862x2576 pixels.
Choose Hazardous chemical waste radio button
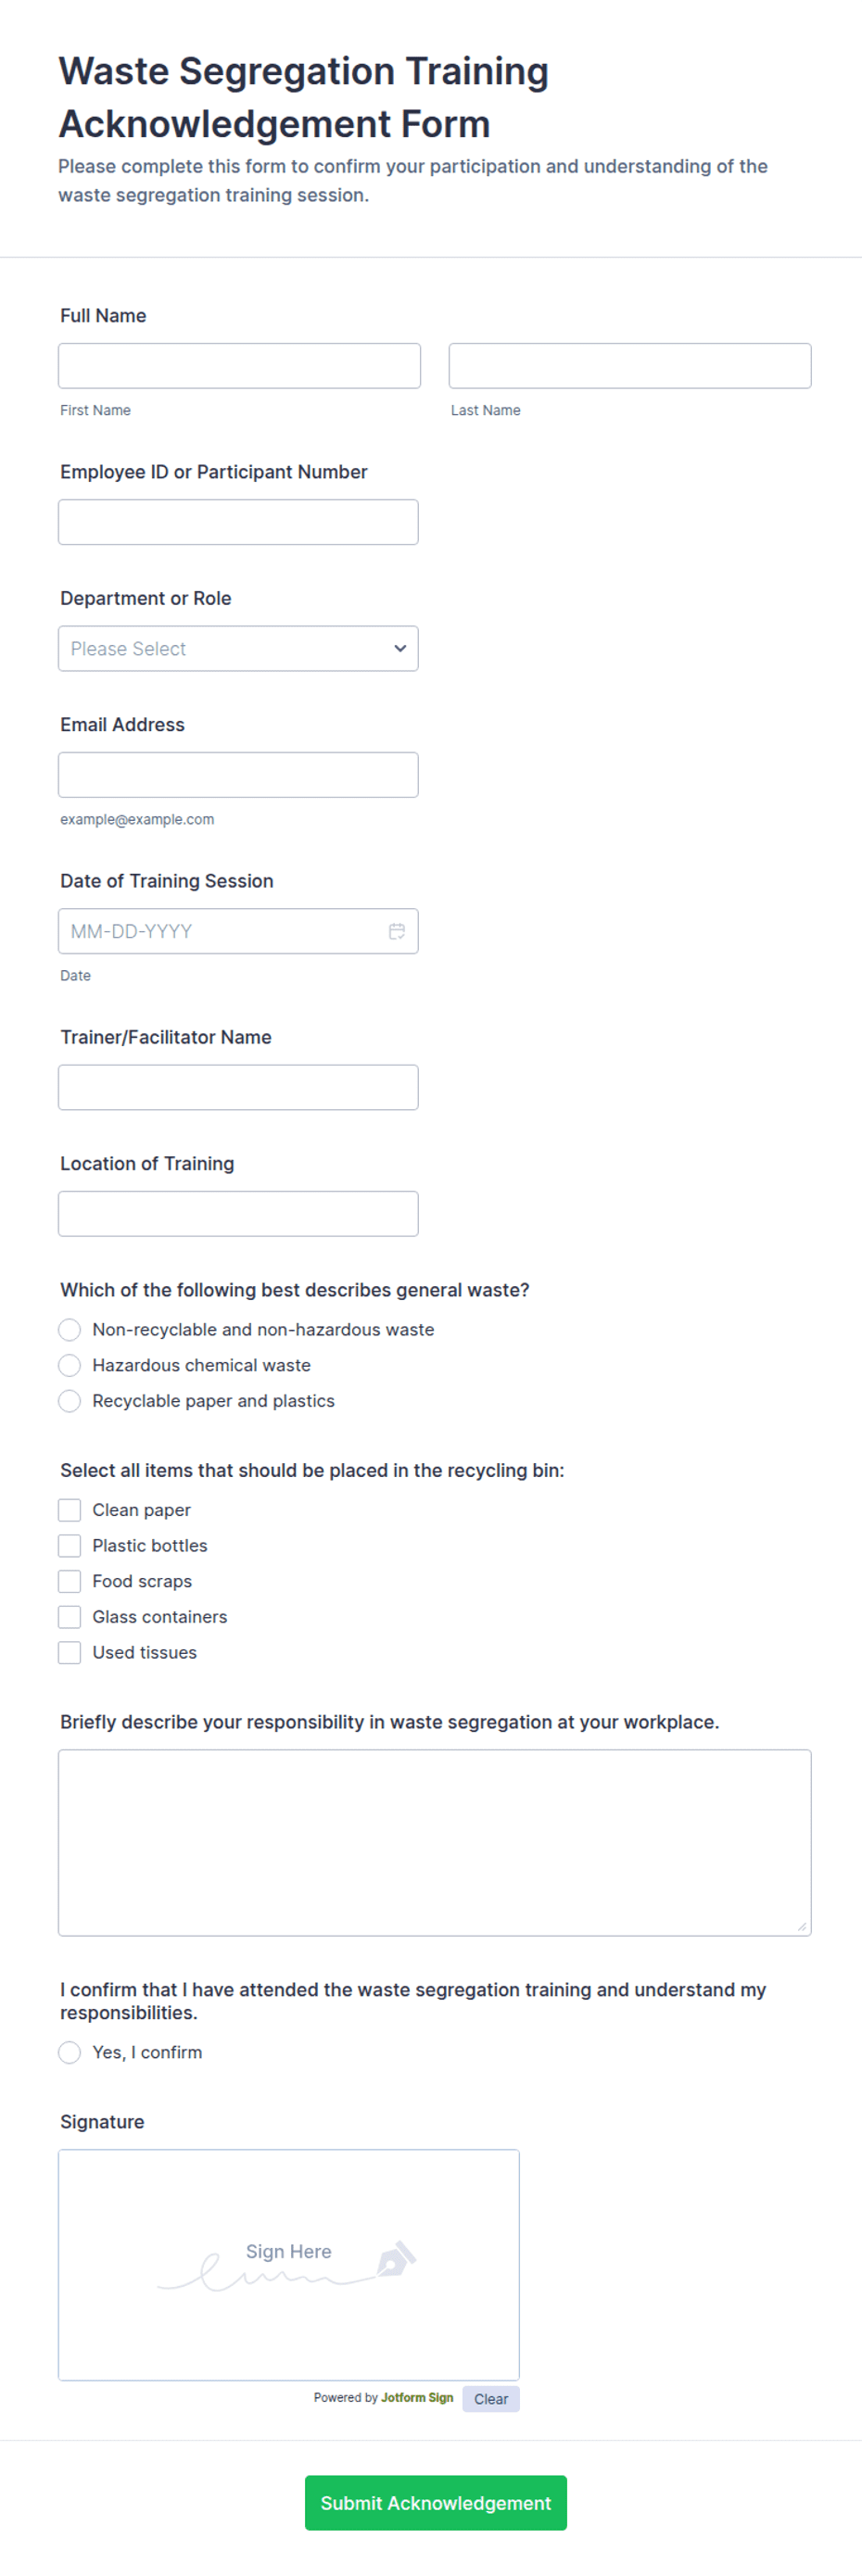70,1365
